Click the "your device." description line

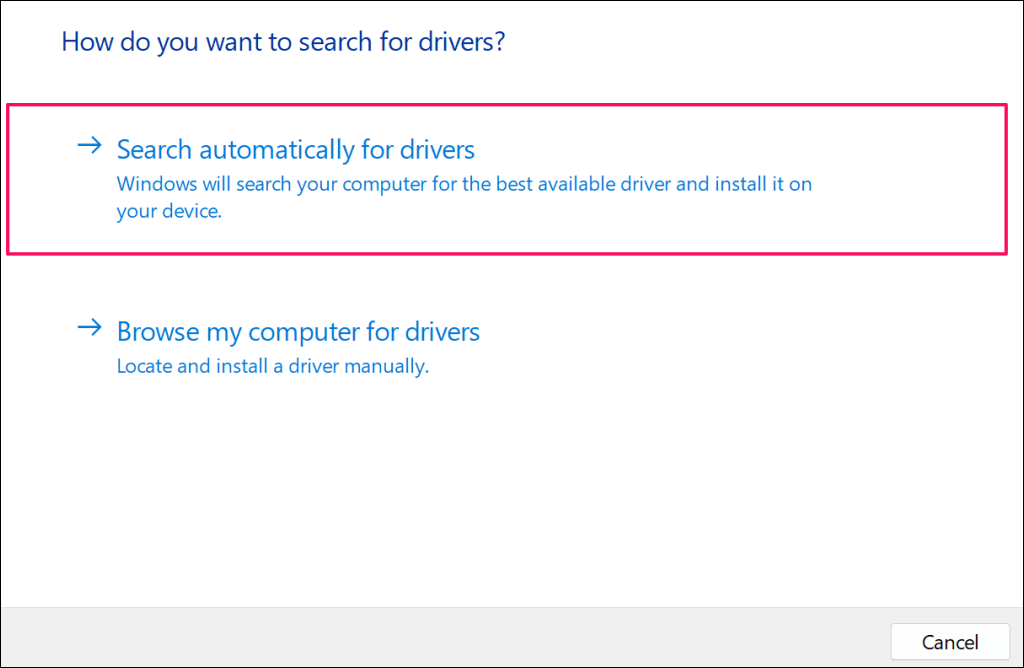tap(168, 212)
